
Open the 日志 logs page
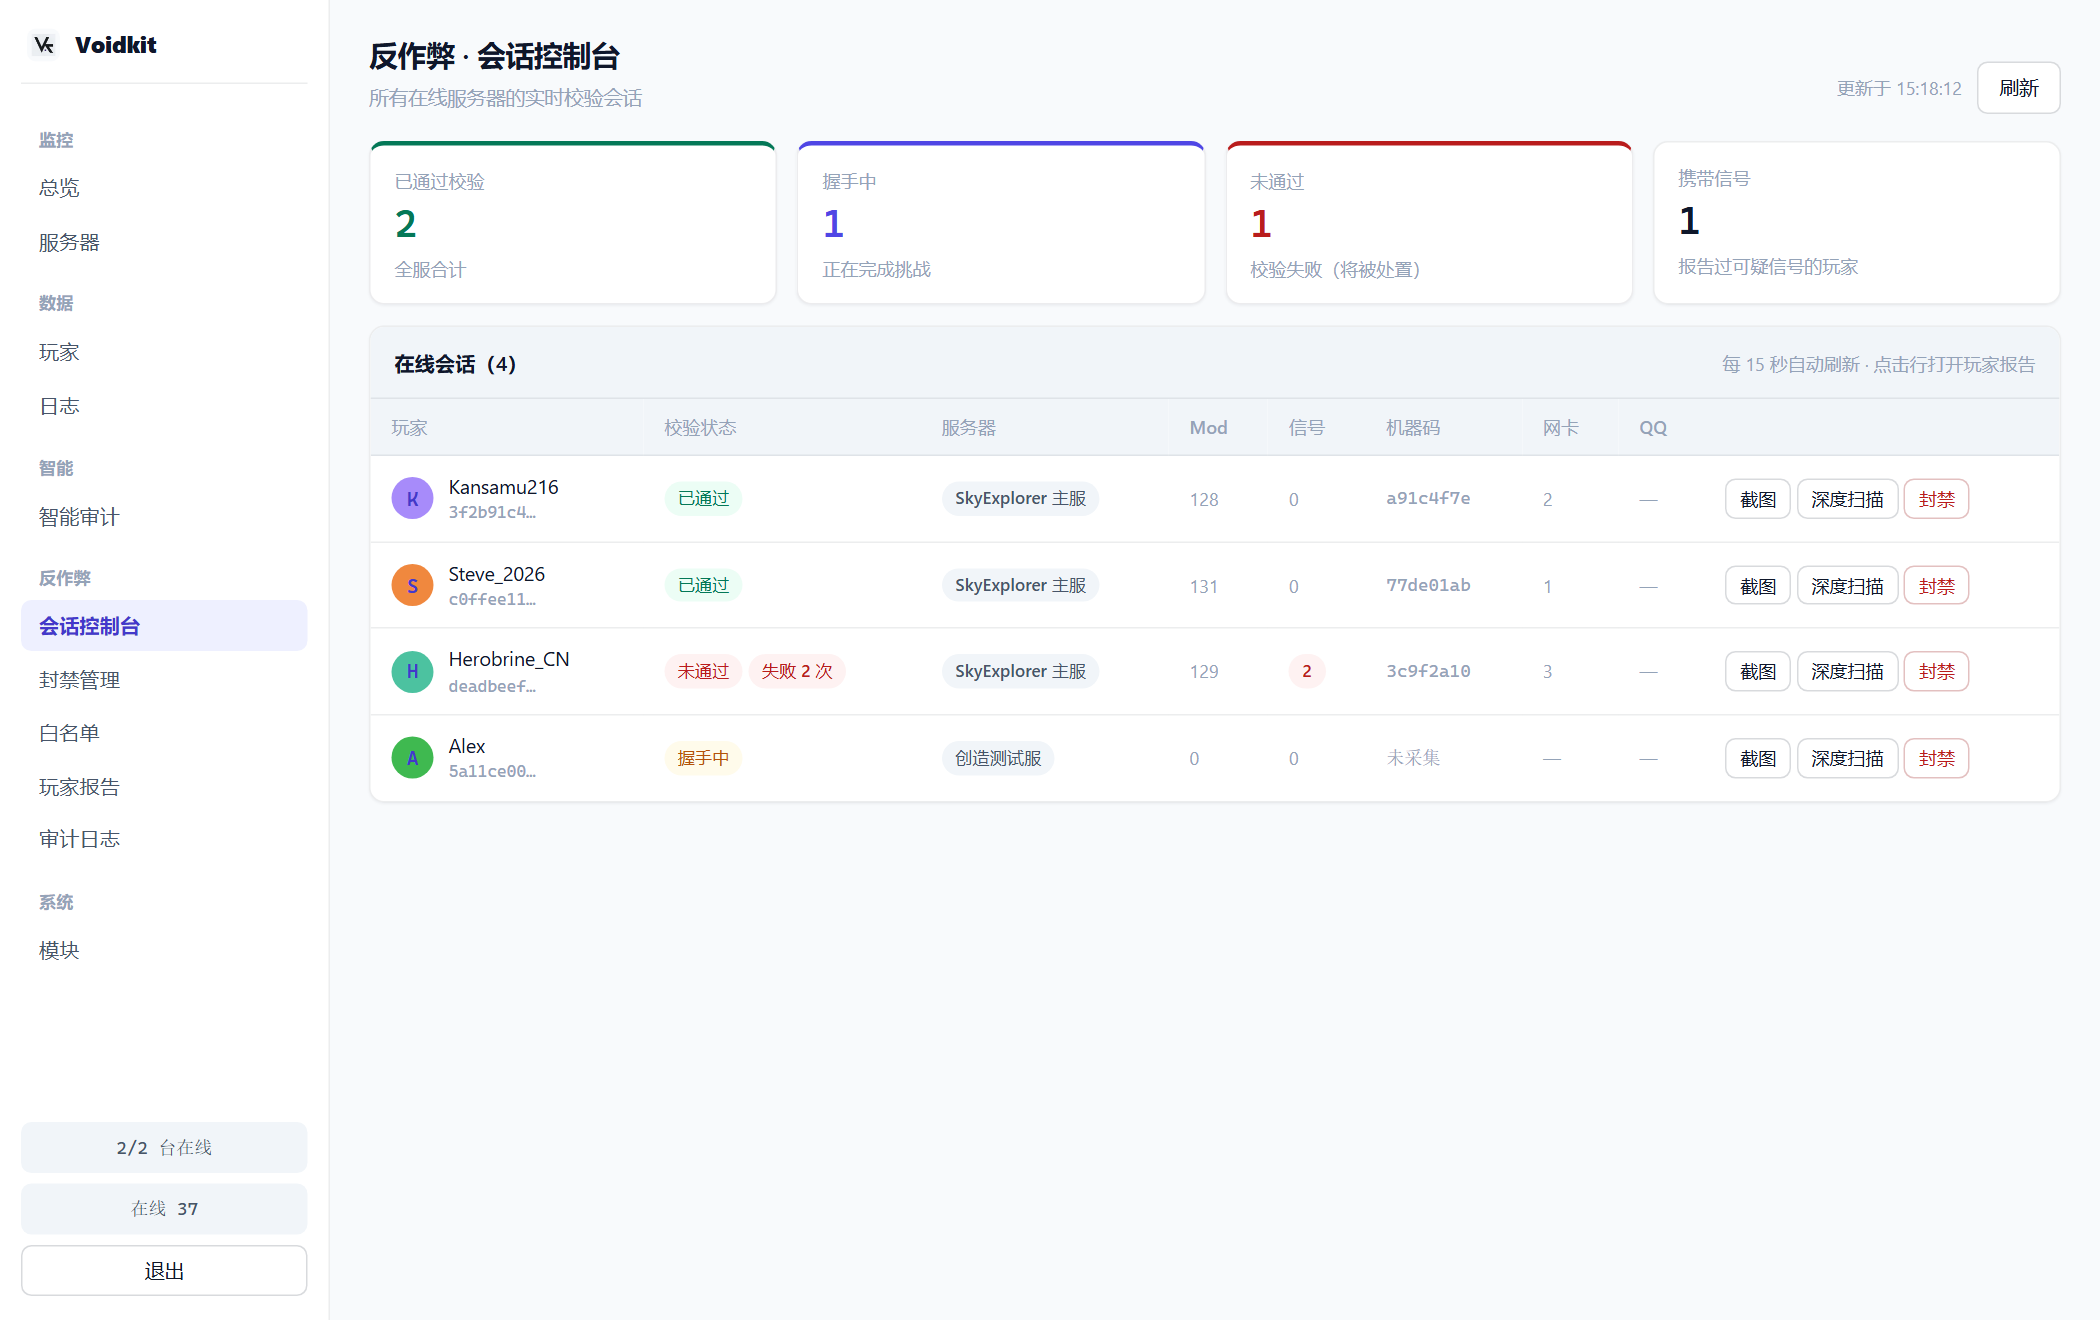point(164,406)
